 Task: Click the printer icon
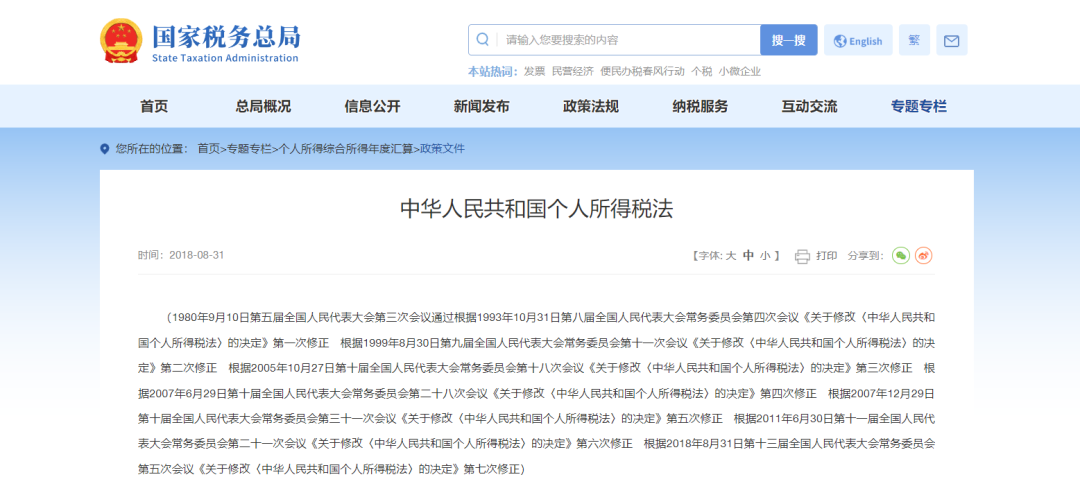[x=802, y=256]
